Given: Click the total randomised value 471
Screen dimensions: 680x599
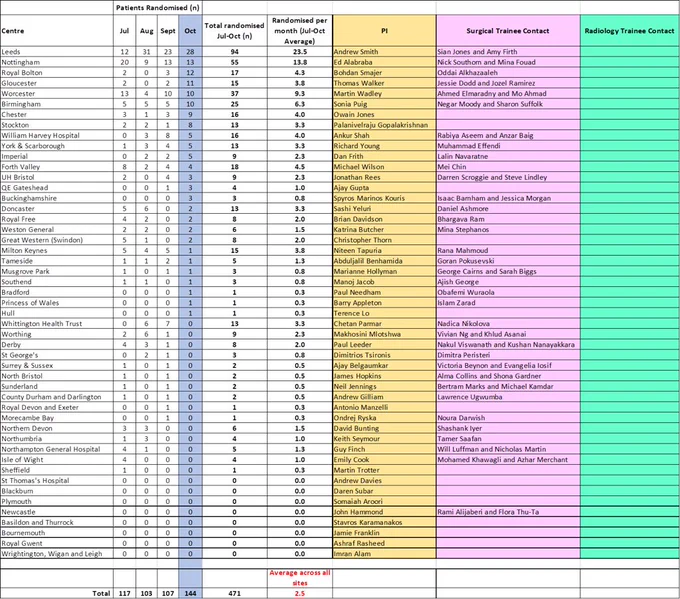Looking at the screenshot, I should 234,593.
